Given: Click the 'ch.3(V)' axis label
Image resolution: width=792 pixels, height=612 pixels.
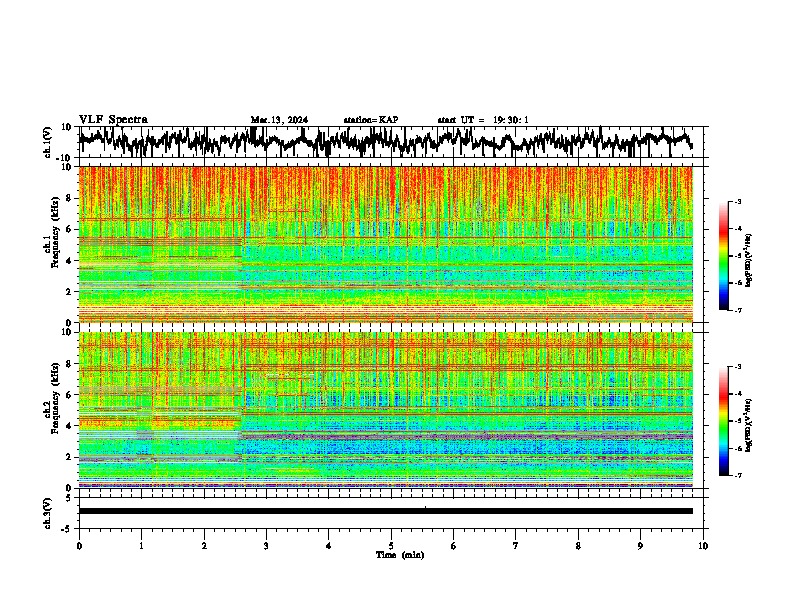Looking at the screenshot, I should click(48, 513).
